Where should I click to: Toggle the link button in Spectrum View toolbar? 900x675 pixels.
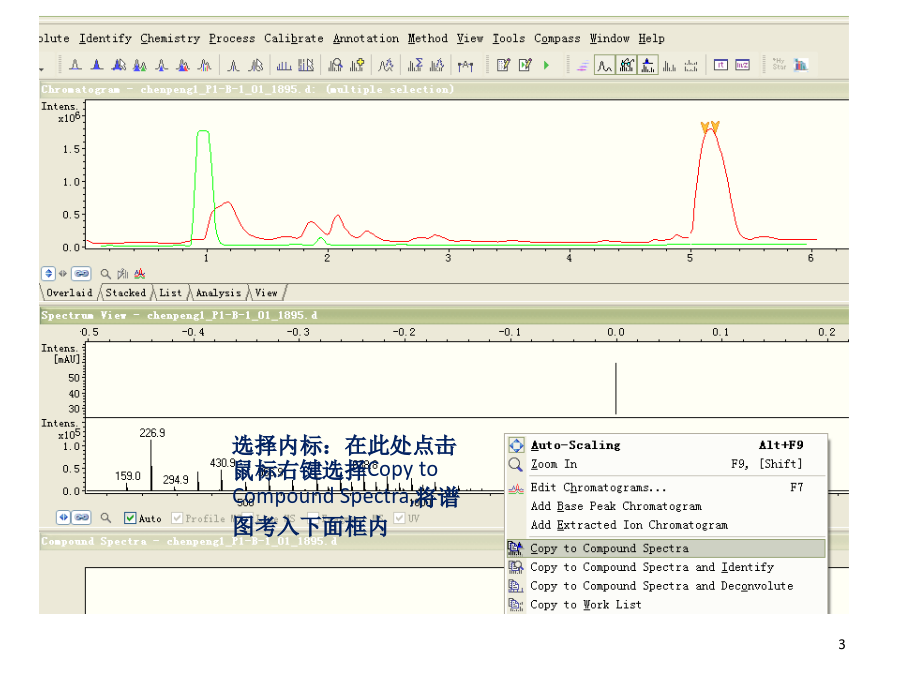[82, 517]
